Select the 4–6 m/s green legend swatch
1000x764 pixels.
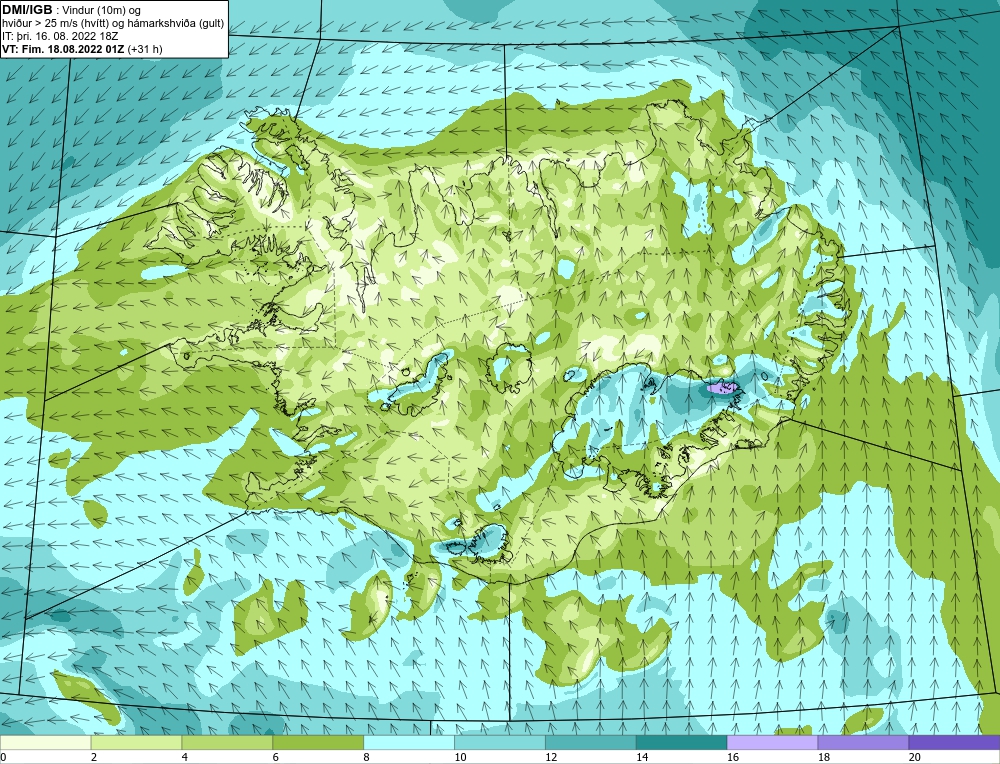click(227, 742)
